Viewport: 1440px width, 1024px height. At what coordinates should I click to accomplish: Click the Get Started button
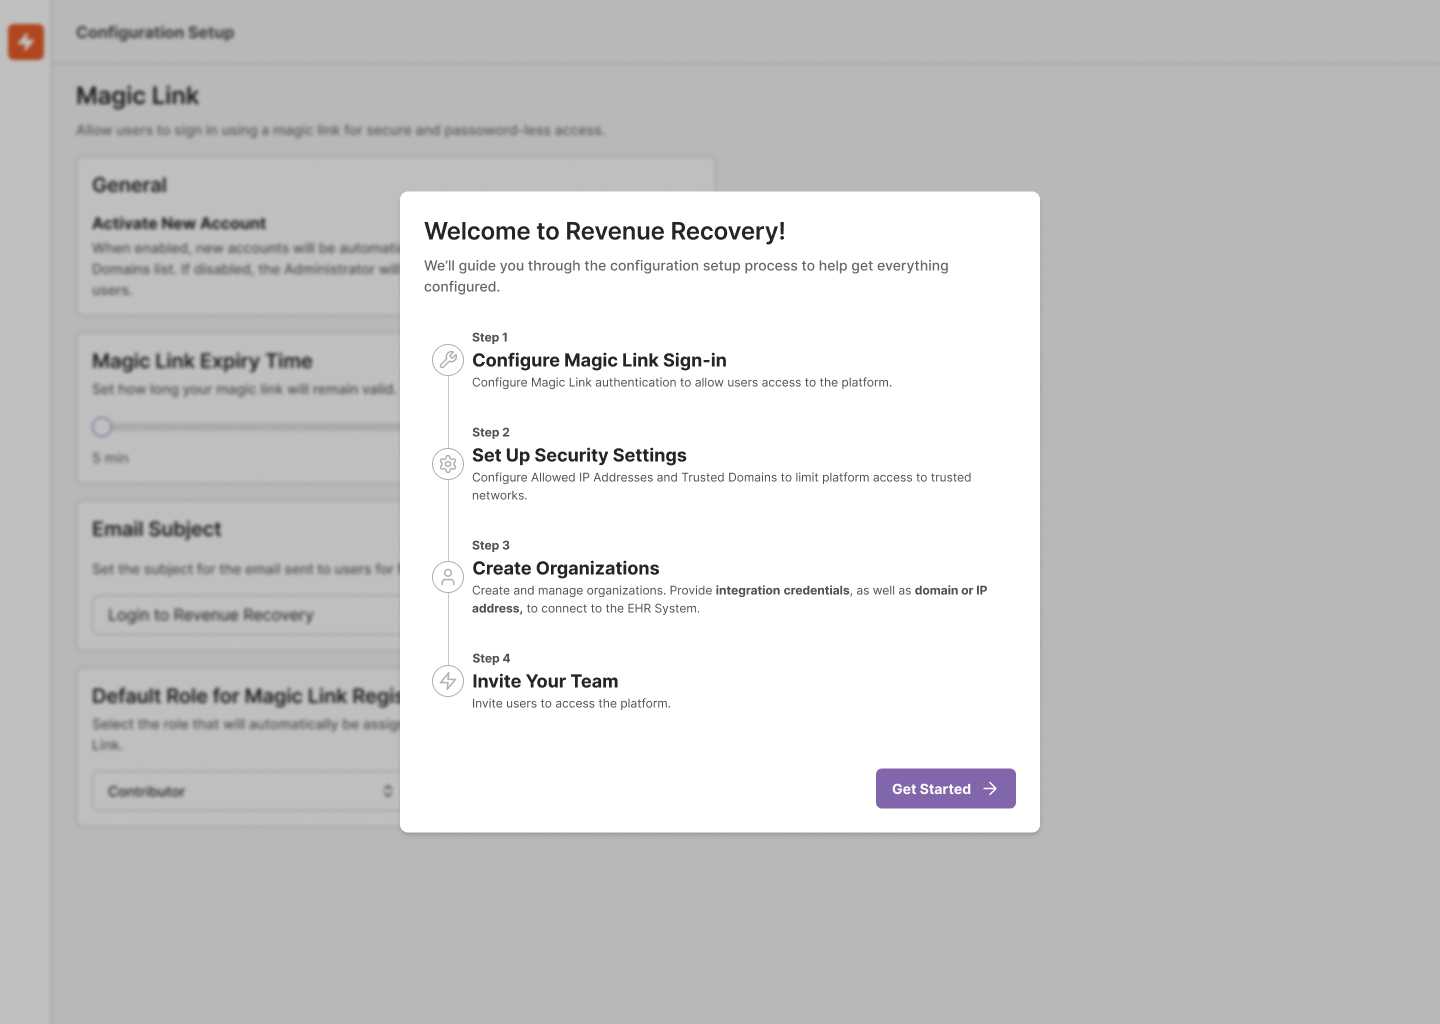click(945, 788)
